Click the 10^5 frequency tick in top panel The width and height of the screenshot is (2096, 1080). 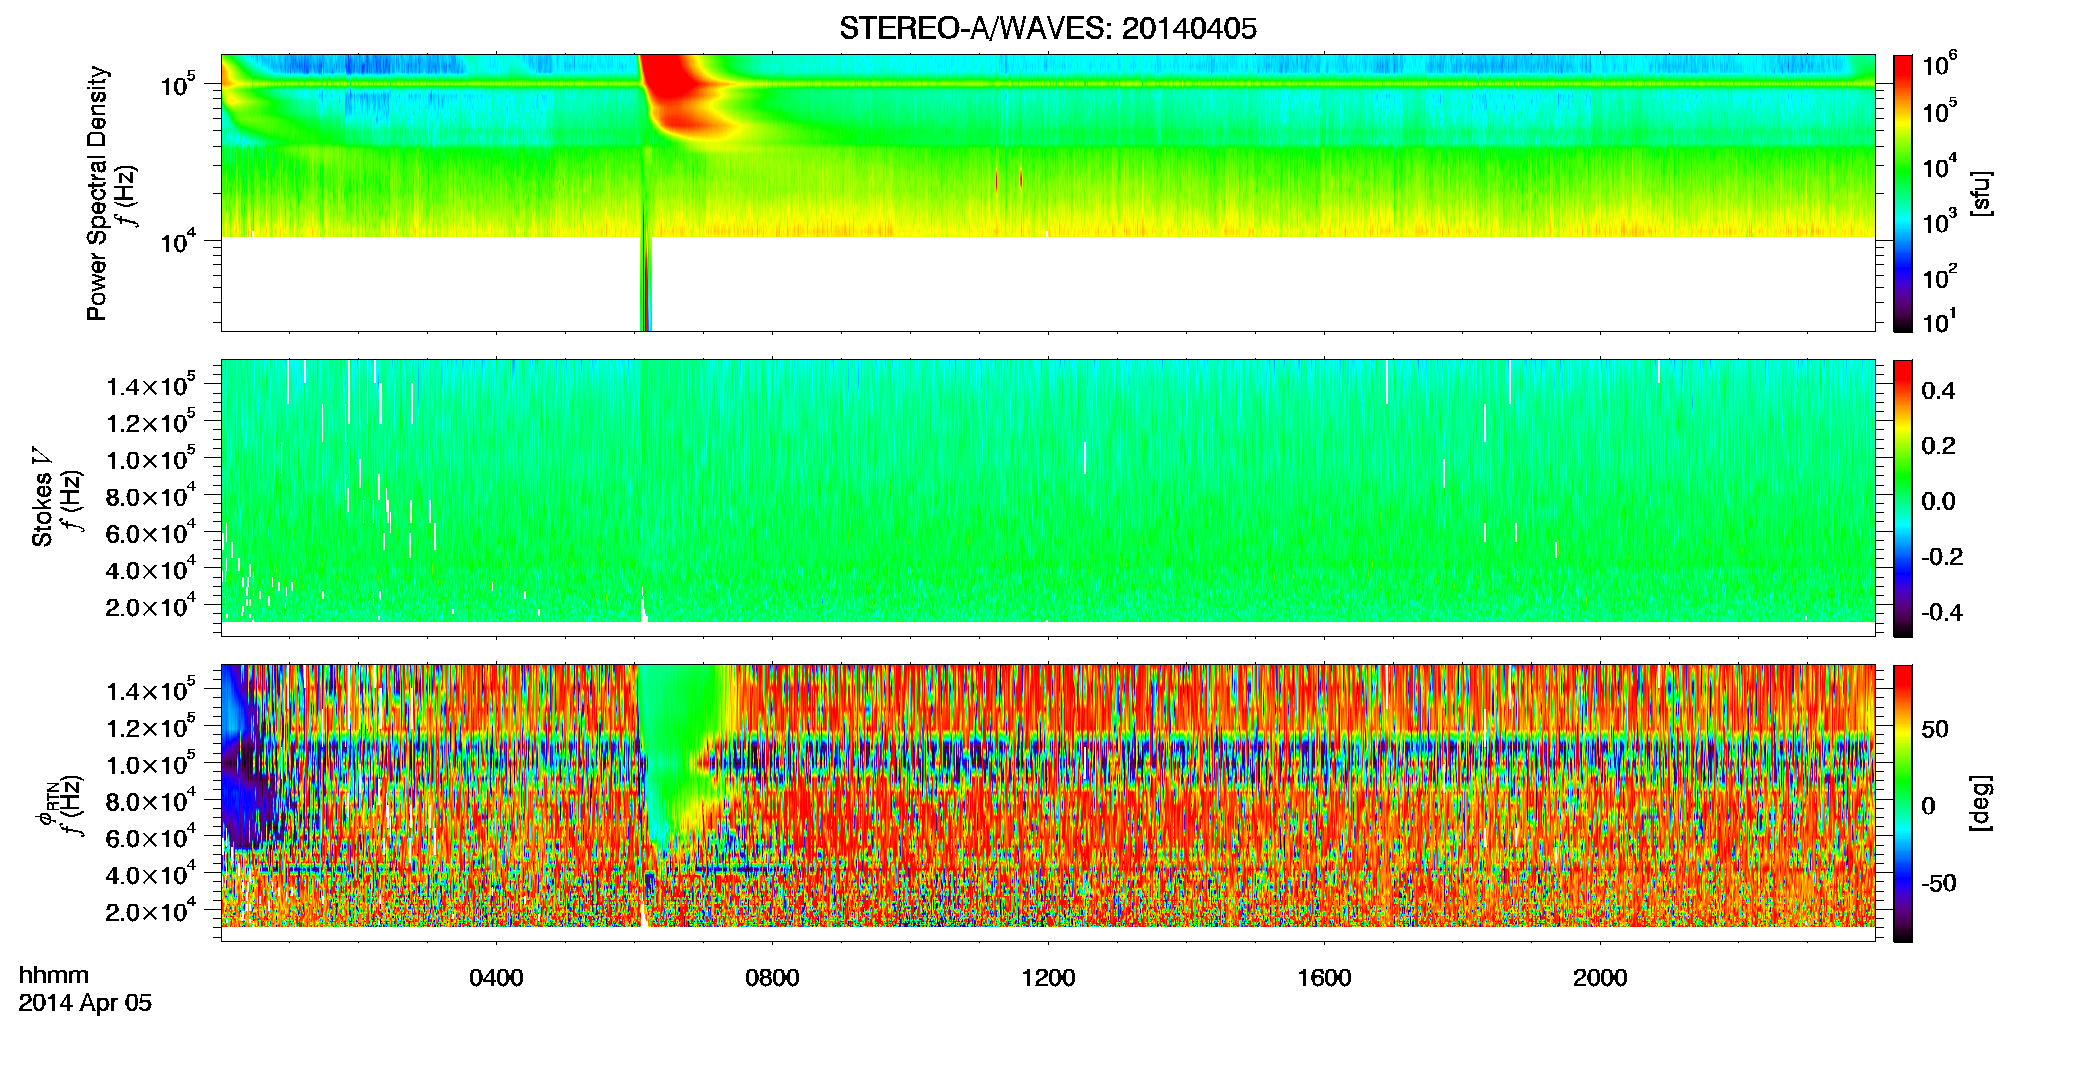click(177, 84)
